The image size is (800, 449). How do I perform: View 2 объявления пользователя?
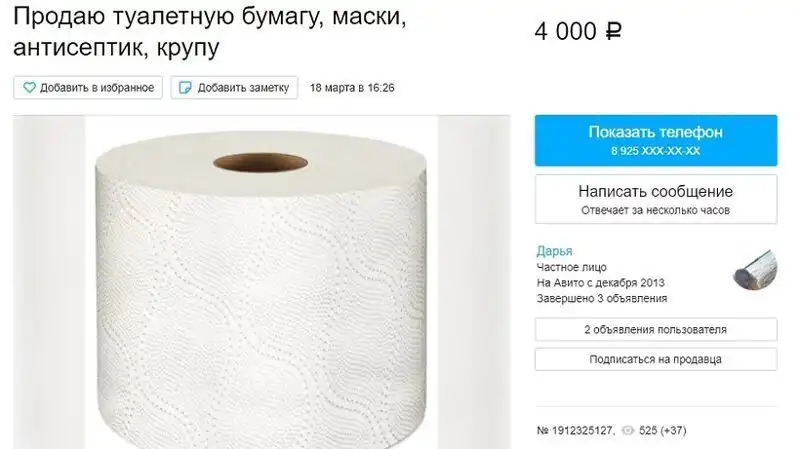(656, 330)
